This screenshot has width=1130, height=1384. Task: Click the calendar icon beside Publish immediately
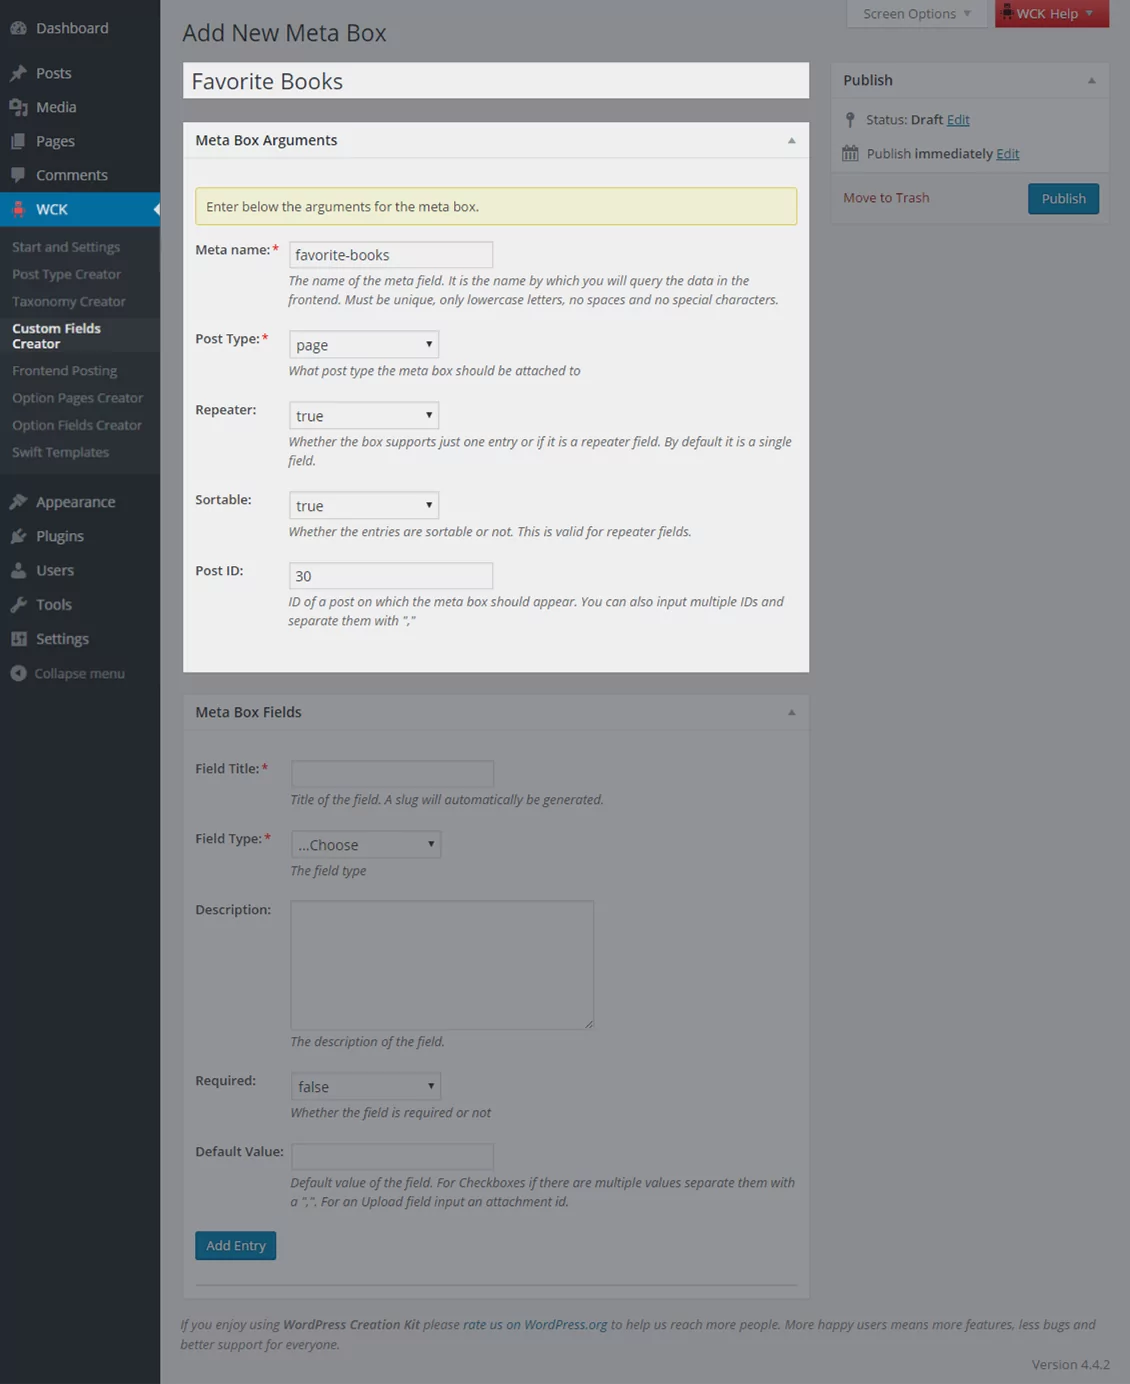[x=850, y=153]
